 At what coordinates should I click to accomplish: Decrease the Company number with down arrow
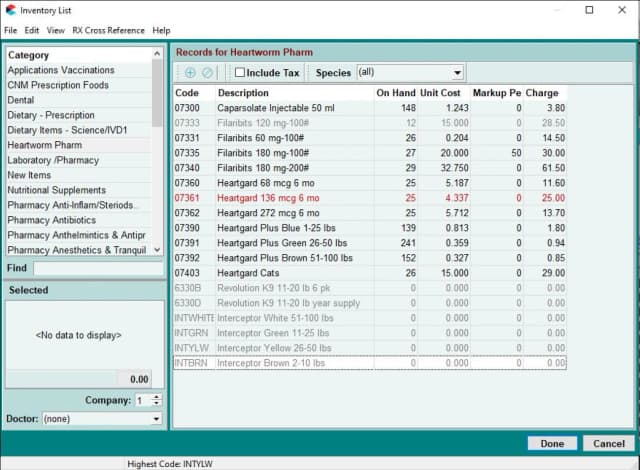155,404
